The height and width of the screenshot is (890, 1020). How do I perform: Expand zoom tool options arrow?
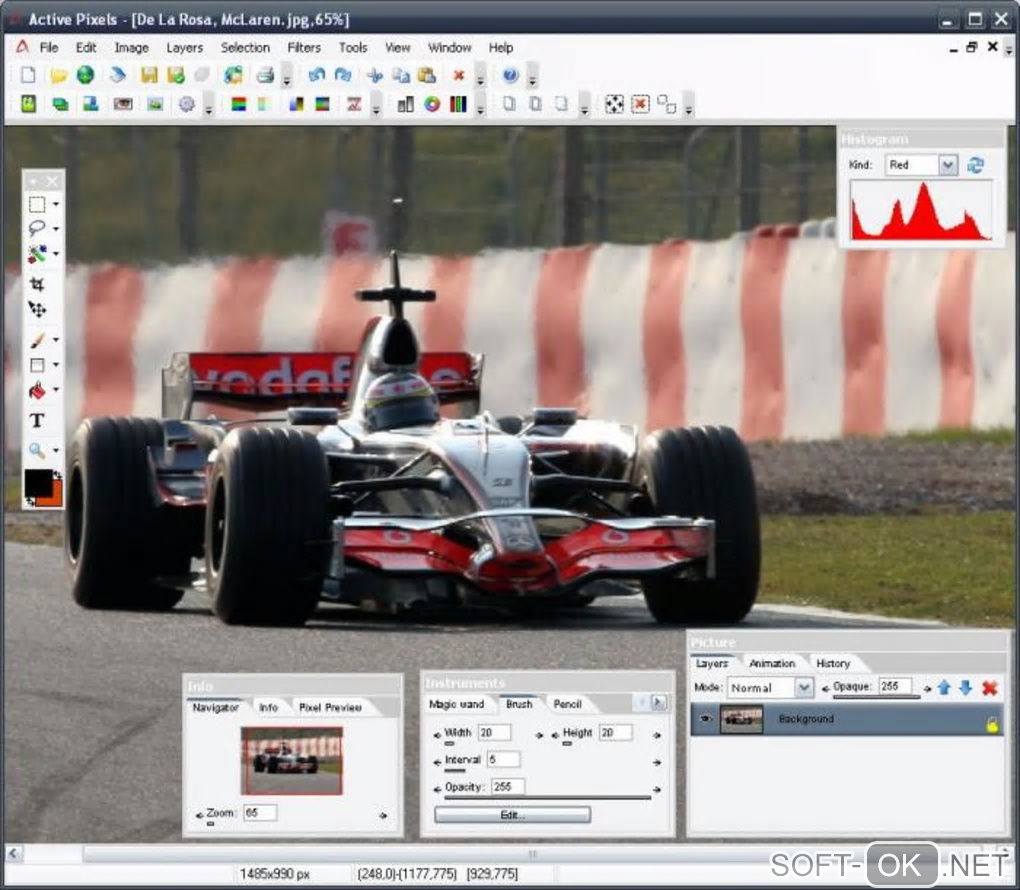point(56,450)
